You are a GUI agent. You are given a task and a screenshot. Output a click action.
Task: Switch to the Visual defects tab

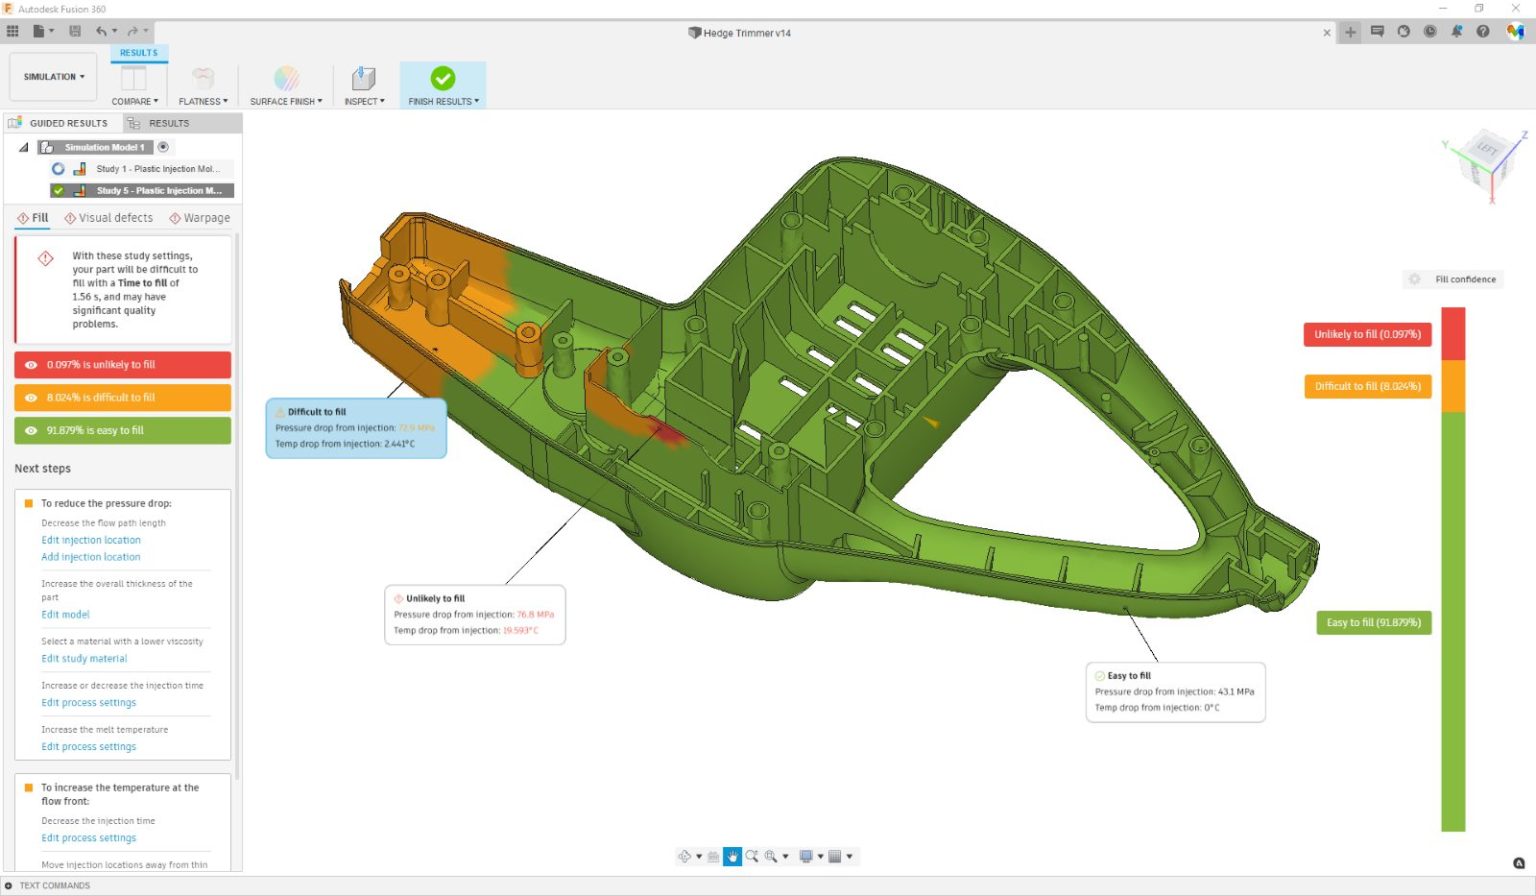109,218
